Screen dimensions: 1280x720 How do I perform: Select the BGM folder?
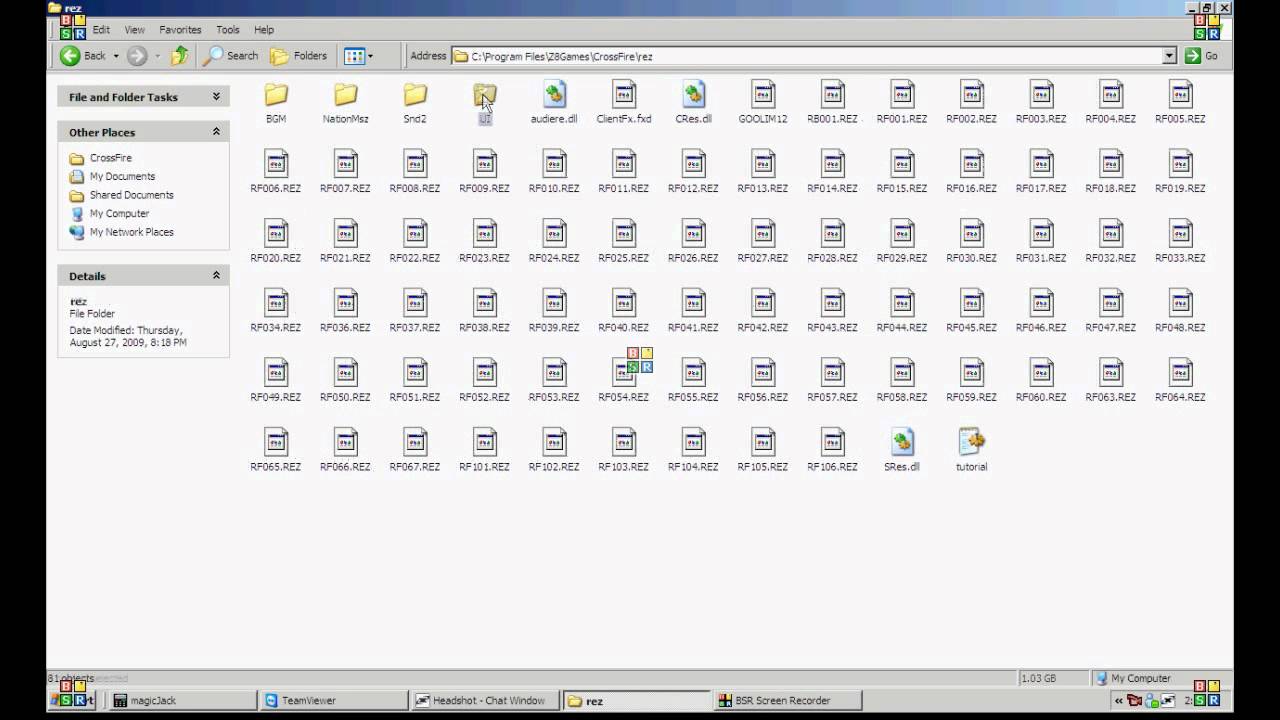pyautogui.click(x=276, y=103)
